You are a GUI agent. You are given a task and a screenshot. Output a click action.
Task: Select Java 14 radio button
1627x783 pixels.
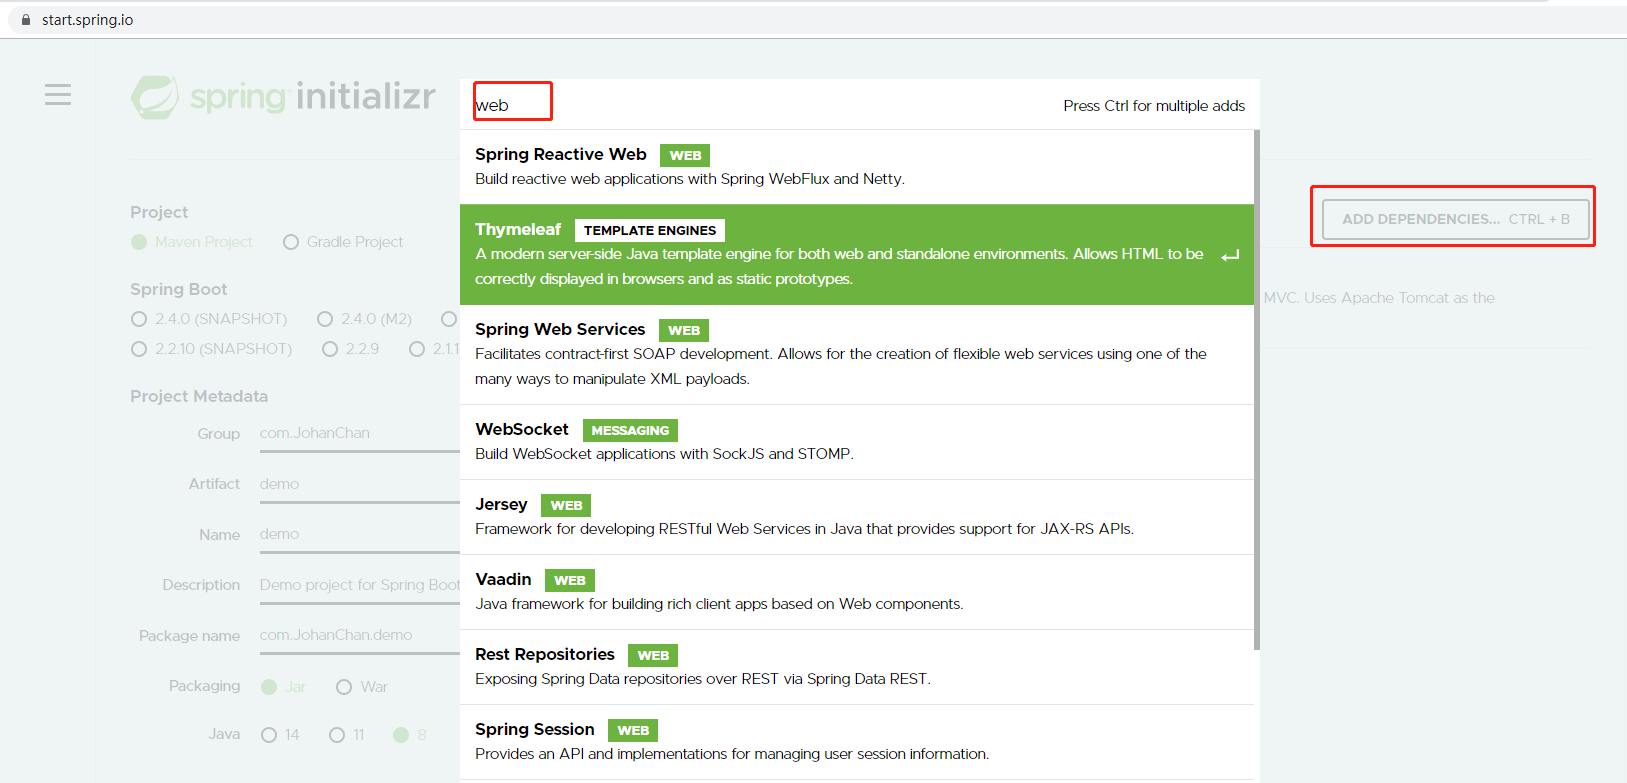pos(269,735)
